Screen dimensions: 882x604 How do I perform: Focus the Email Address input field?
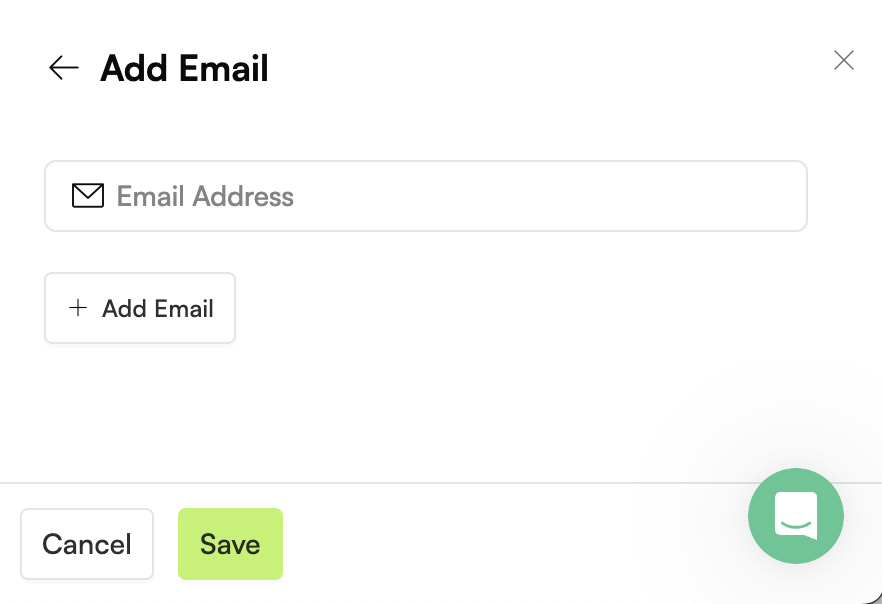click(426, 196)
